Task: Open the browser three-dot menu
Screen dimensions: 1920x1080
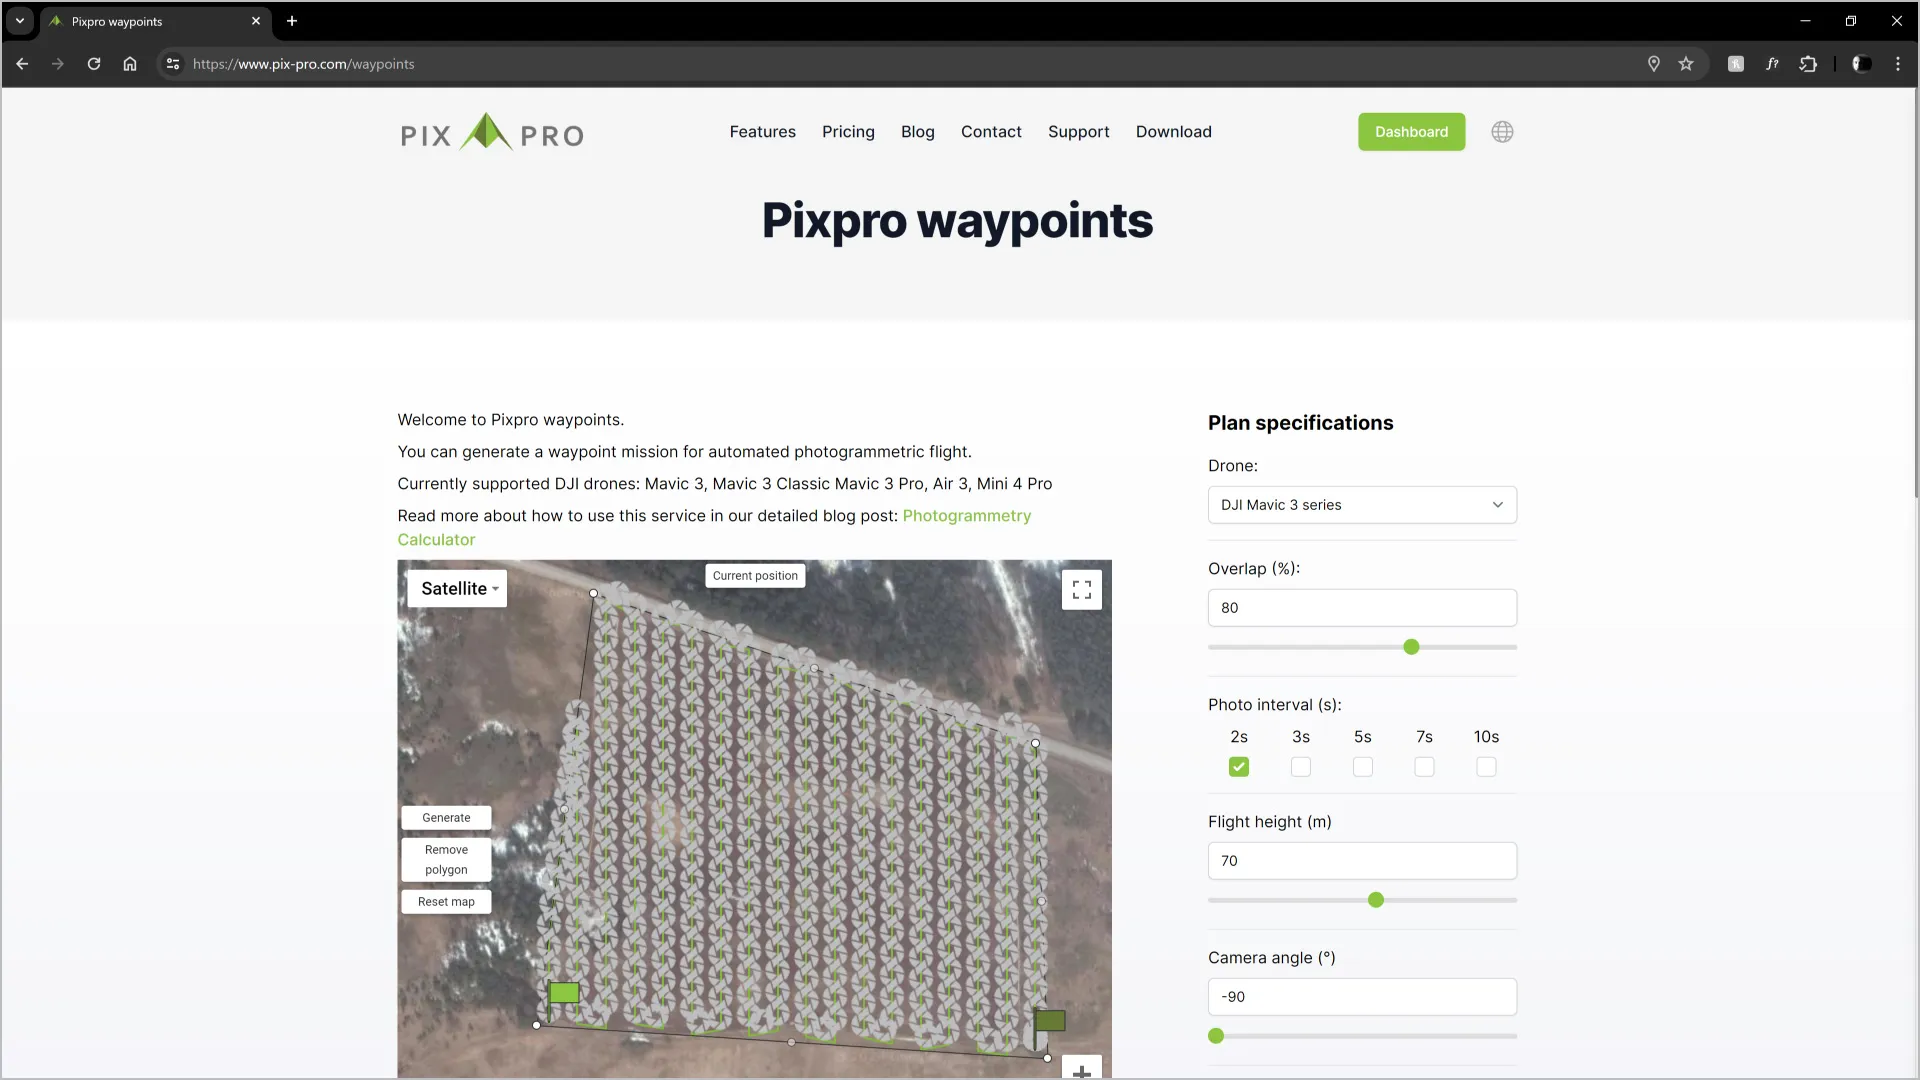Action: [x=1898, y=64]
